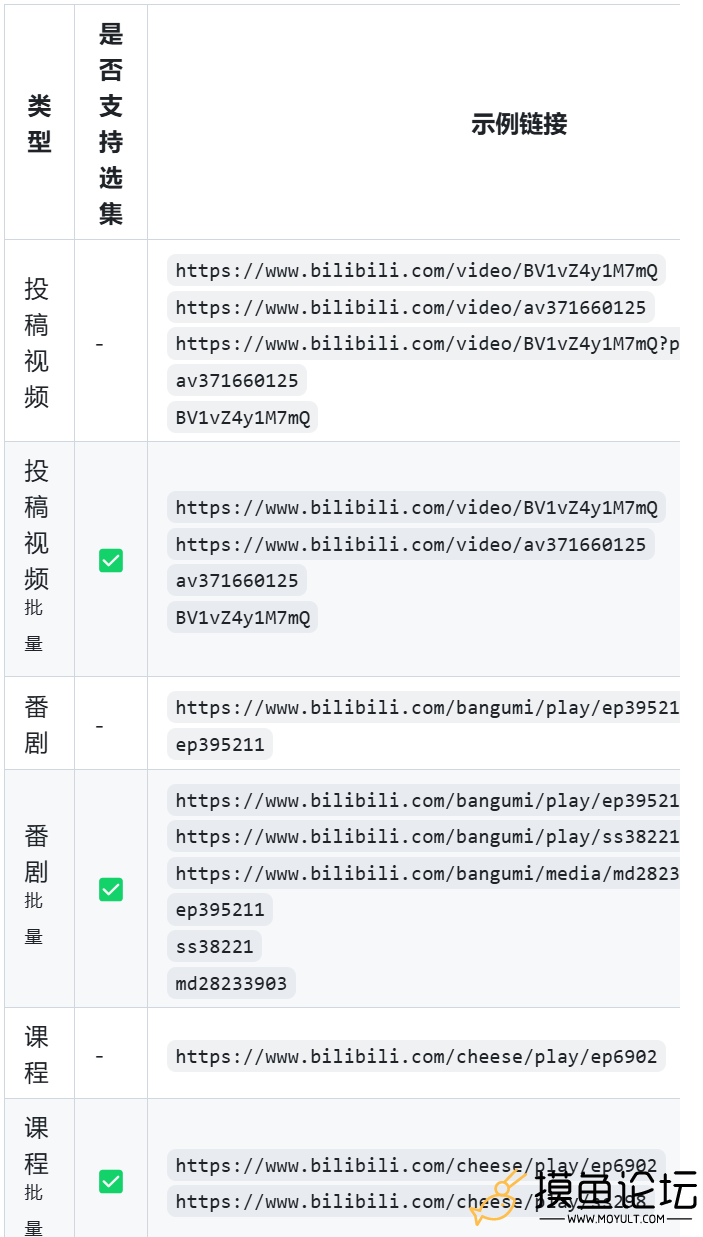Image resolution: width=703 pixels, height=1237 pixels.
Task: Click the 摸鱼论坛 fish logo icon
Action: [498, 1197]
